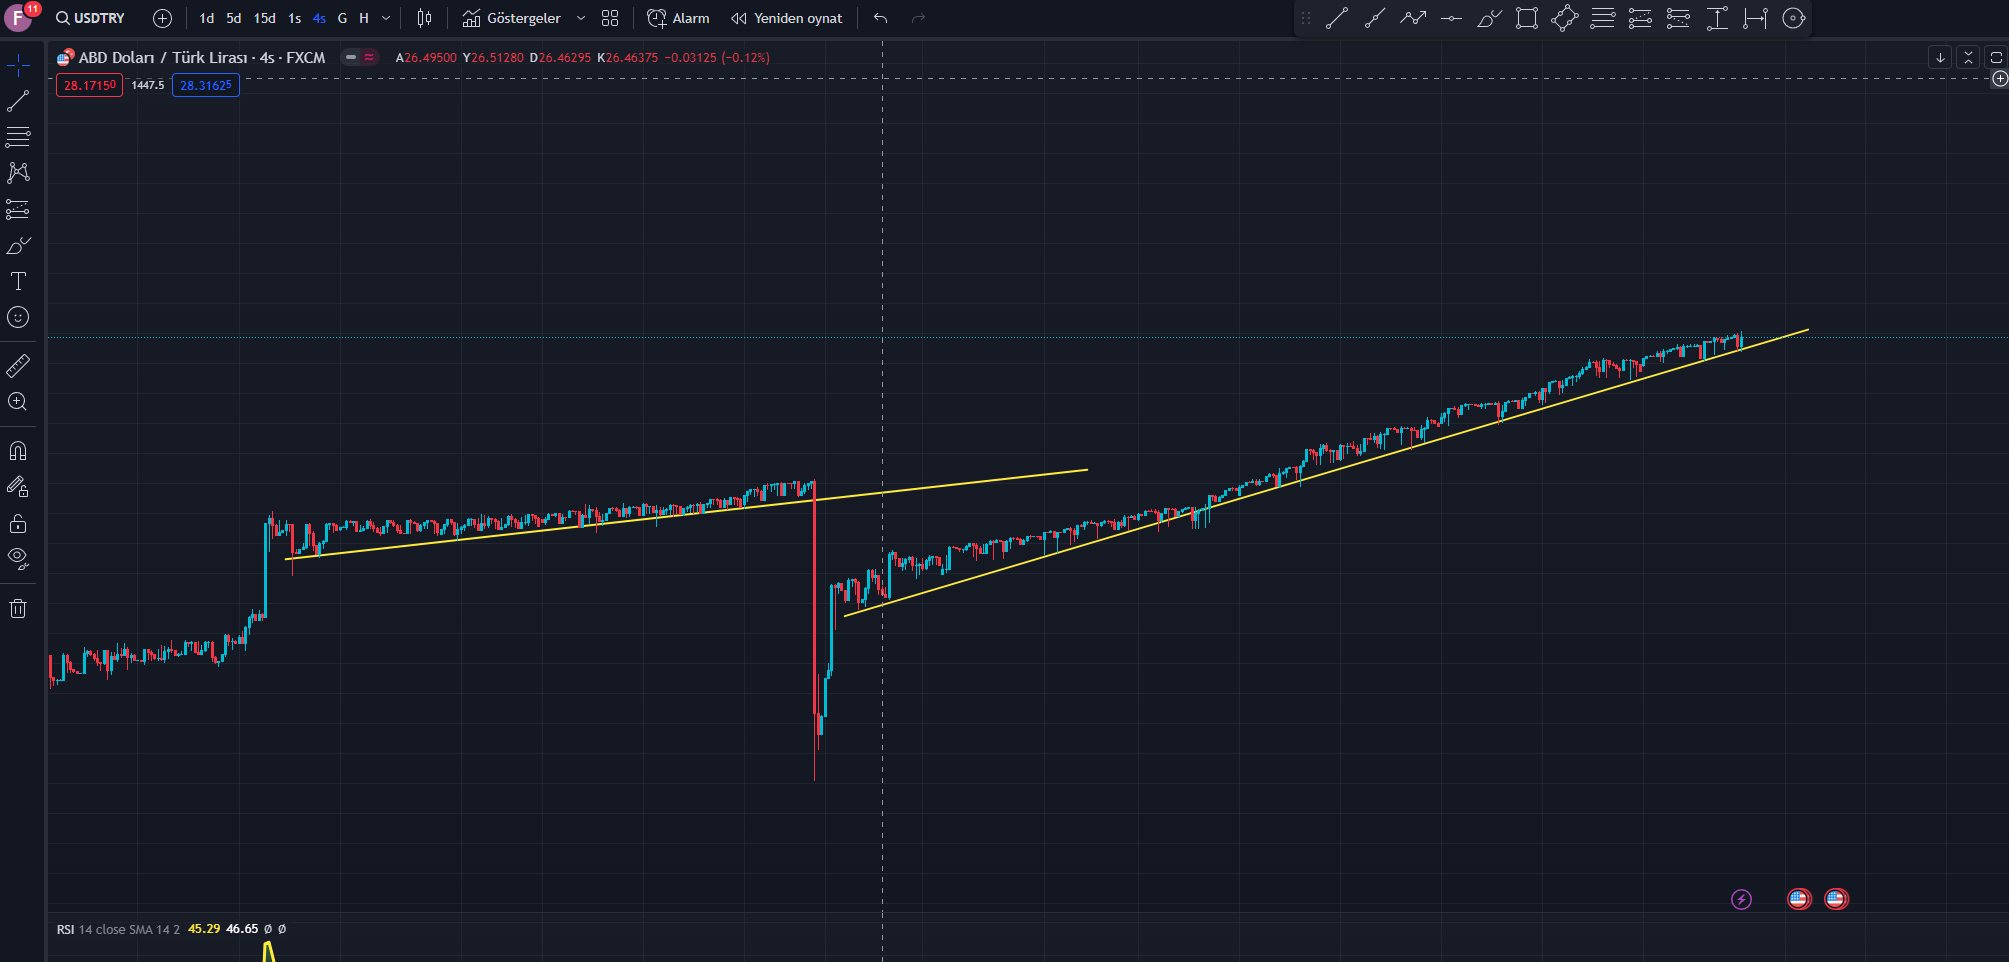
Task: Toggle lock all drawings
Action: [x=18, y=523]
